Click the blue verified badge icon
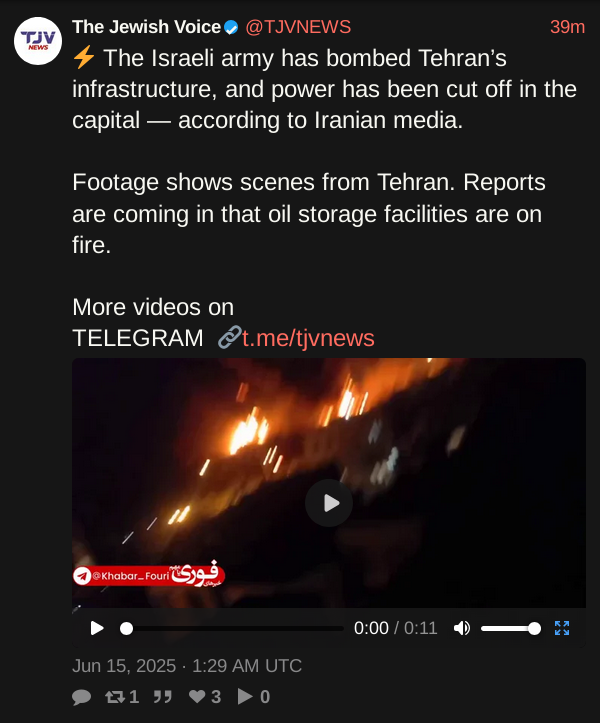This screenshot has height=723, width=600. tap(231, 28)
